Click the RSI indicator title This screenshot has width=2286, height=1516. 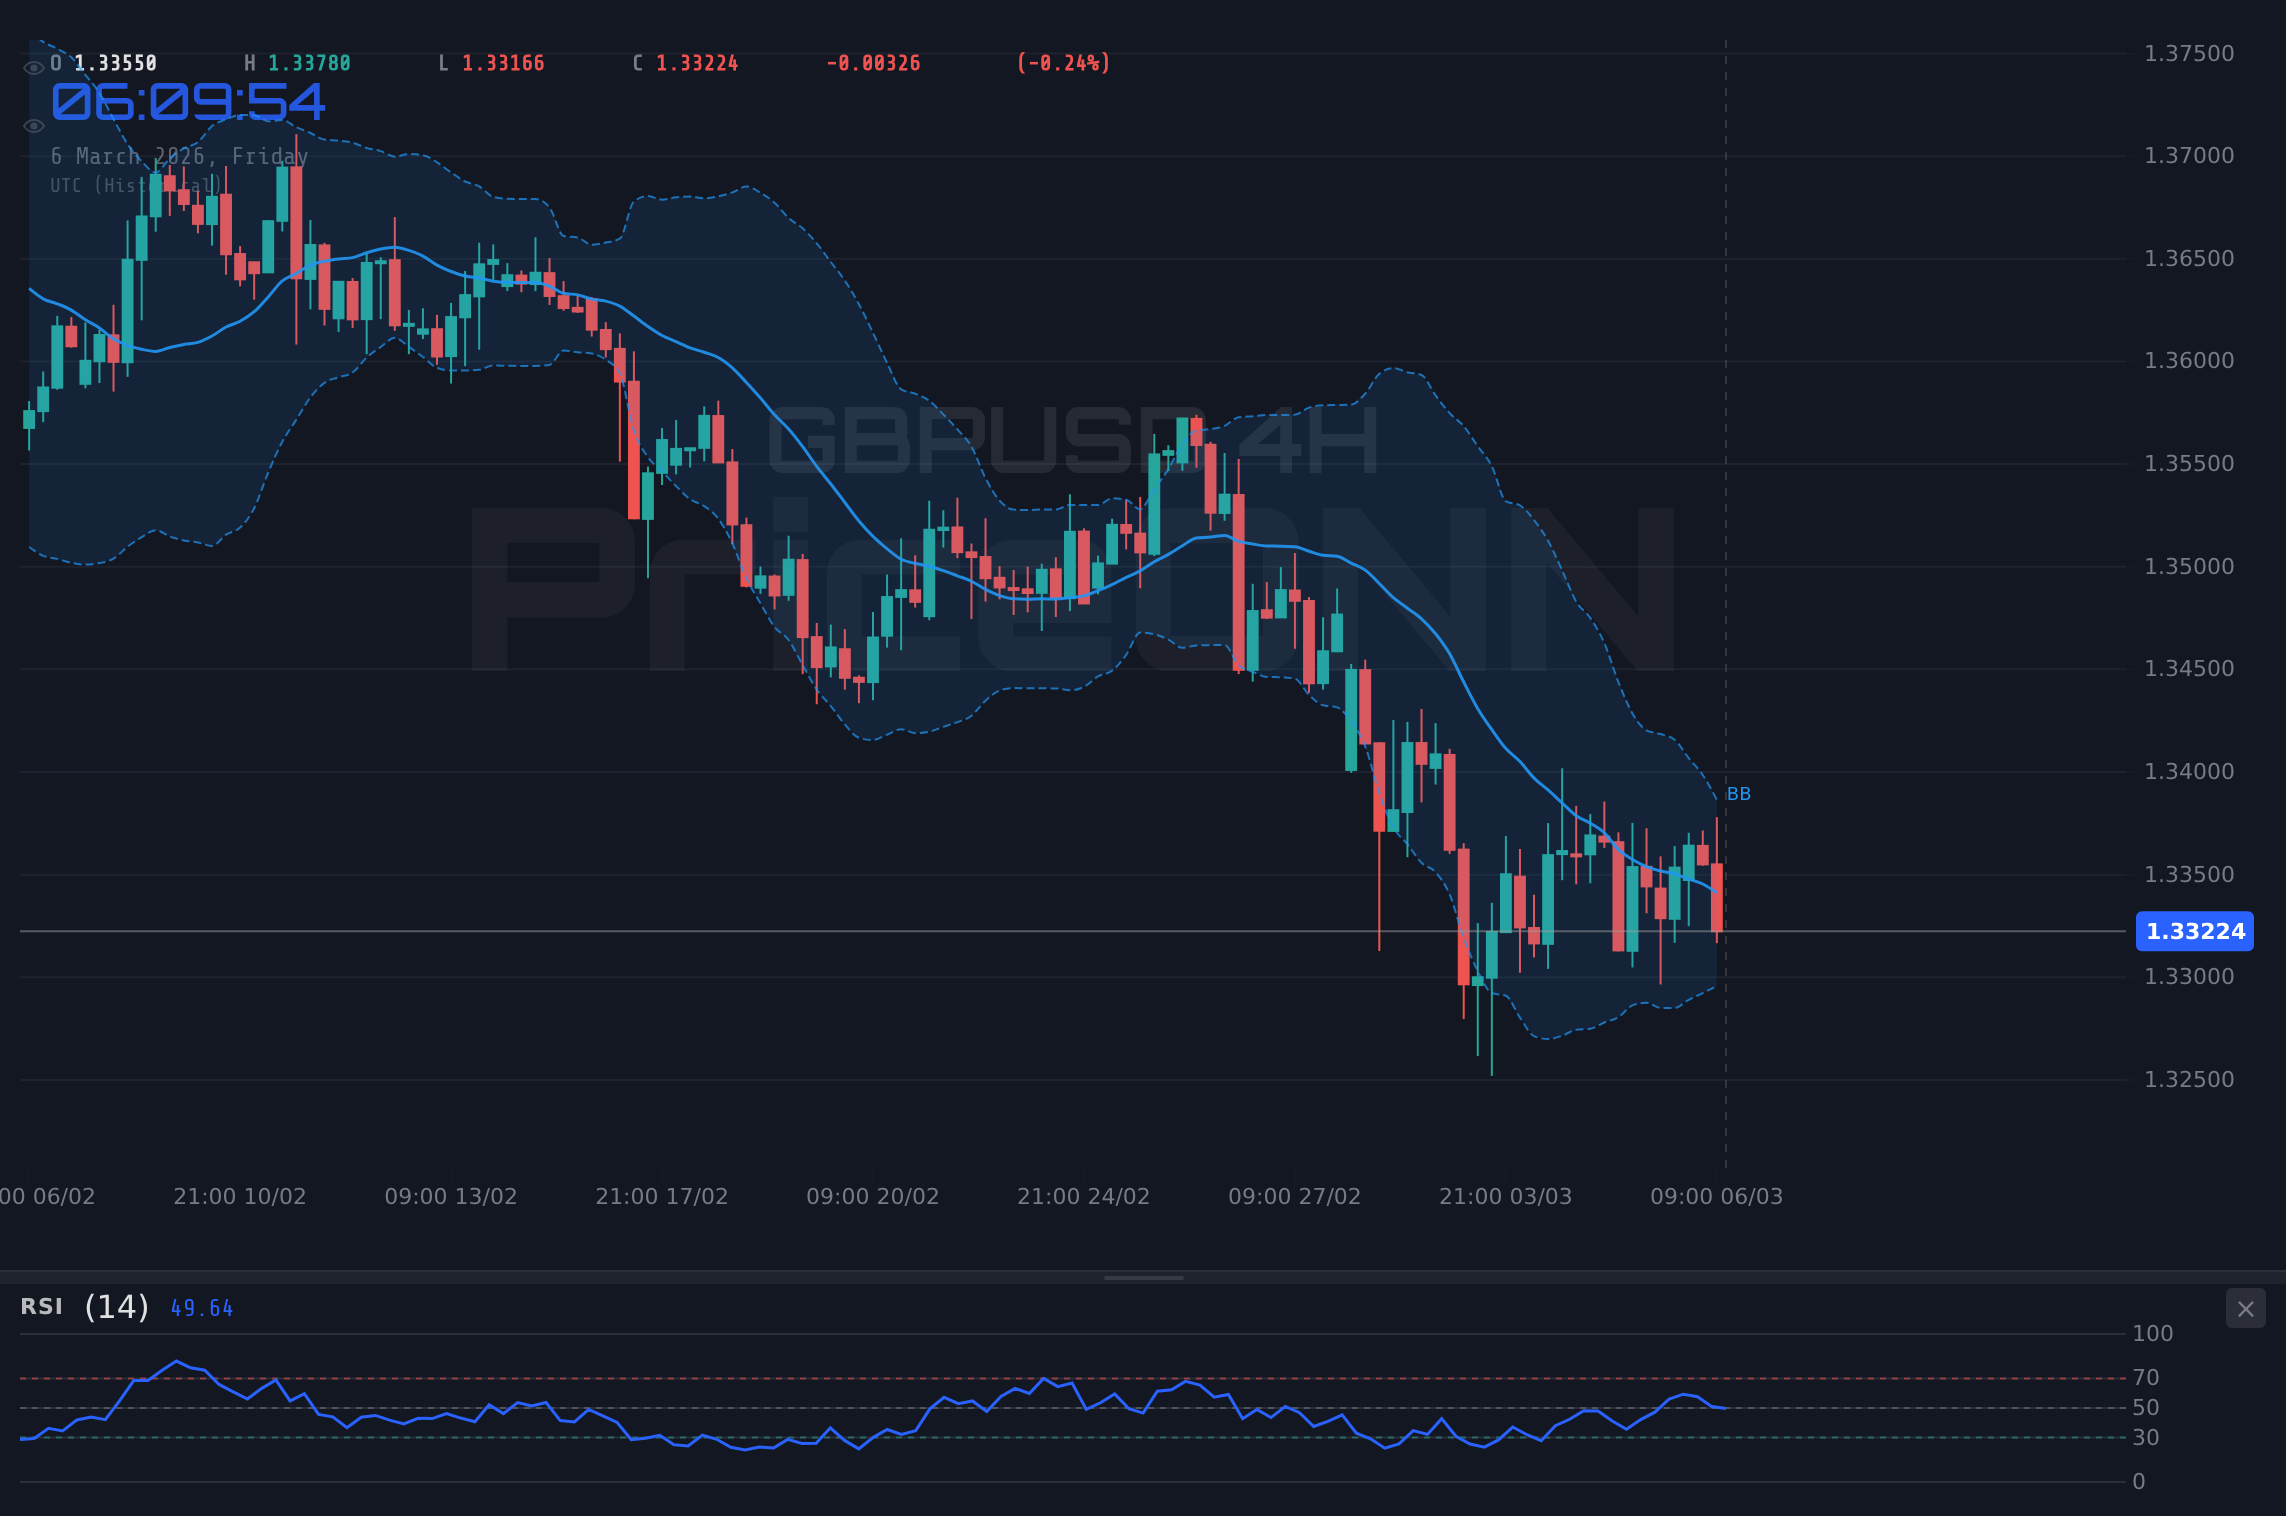click(x=41, y=1307)
